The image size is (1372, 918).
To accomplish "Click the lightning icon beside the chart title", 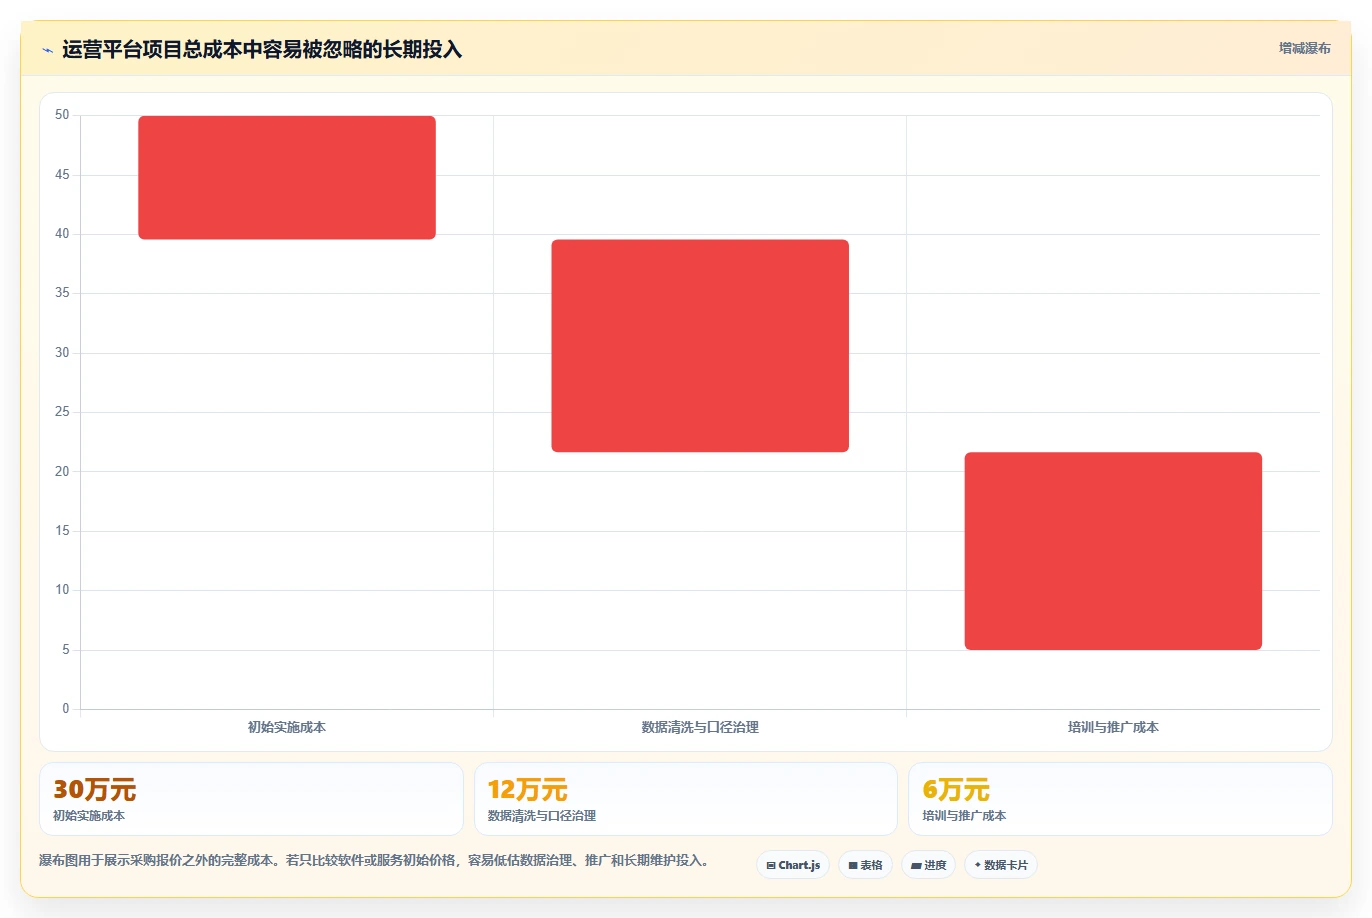I will [47, 50].
